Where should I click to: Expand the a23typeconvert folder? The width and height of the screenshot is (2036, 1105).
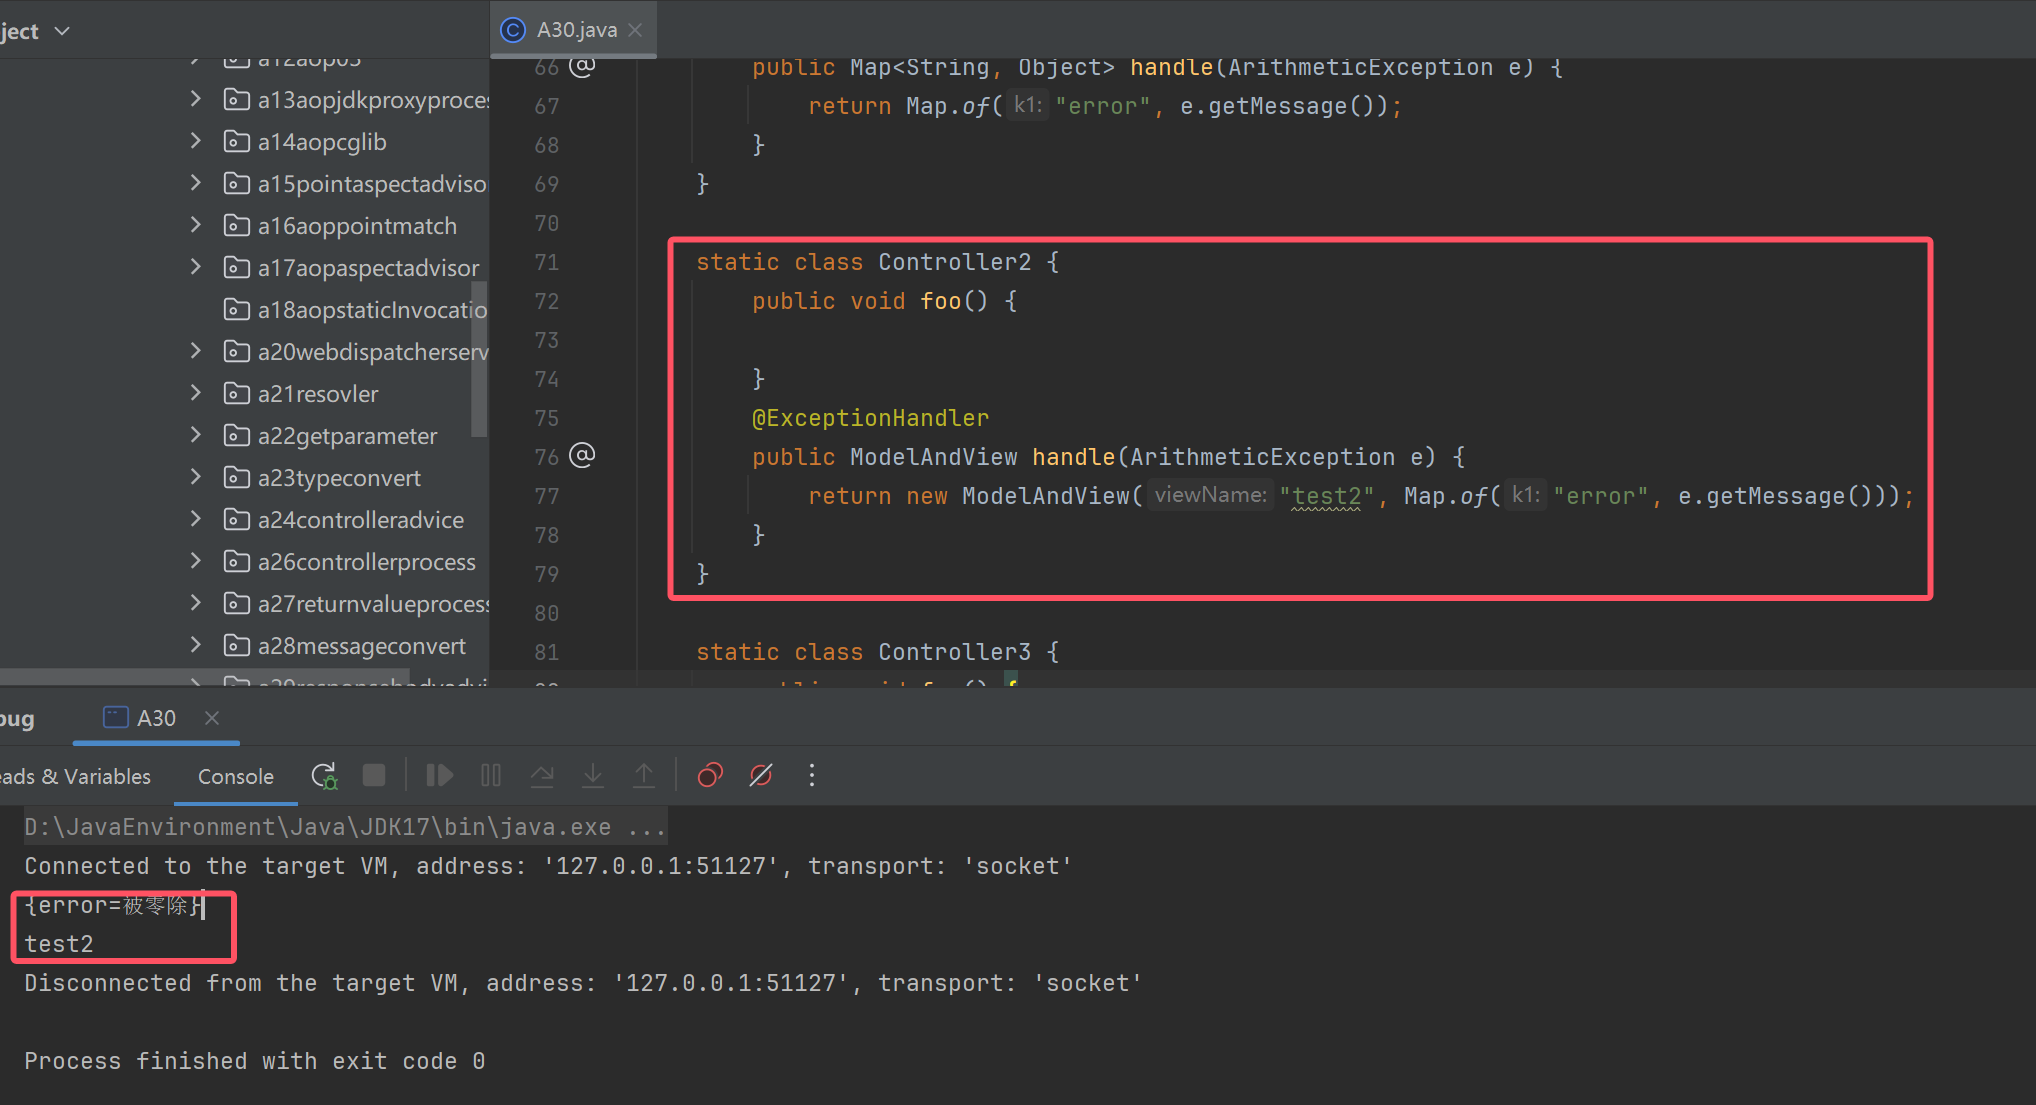[196, 477]
